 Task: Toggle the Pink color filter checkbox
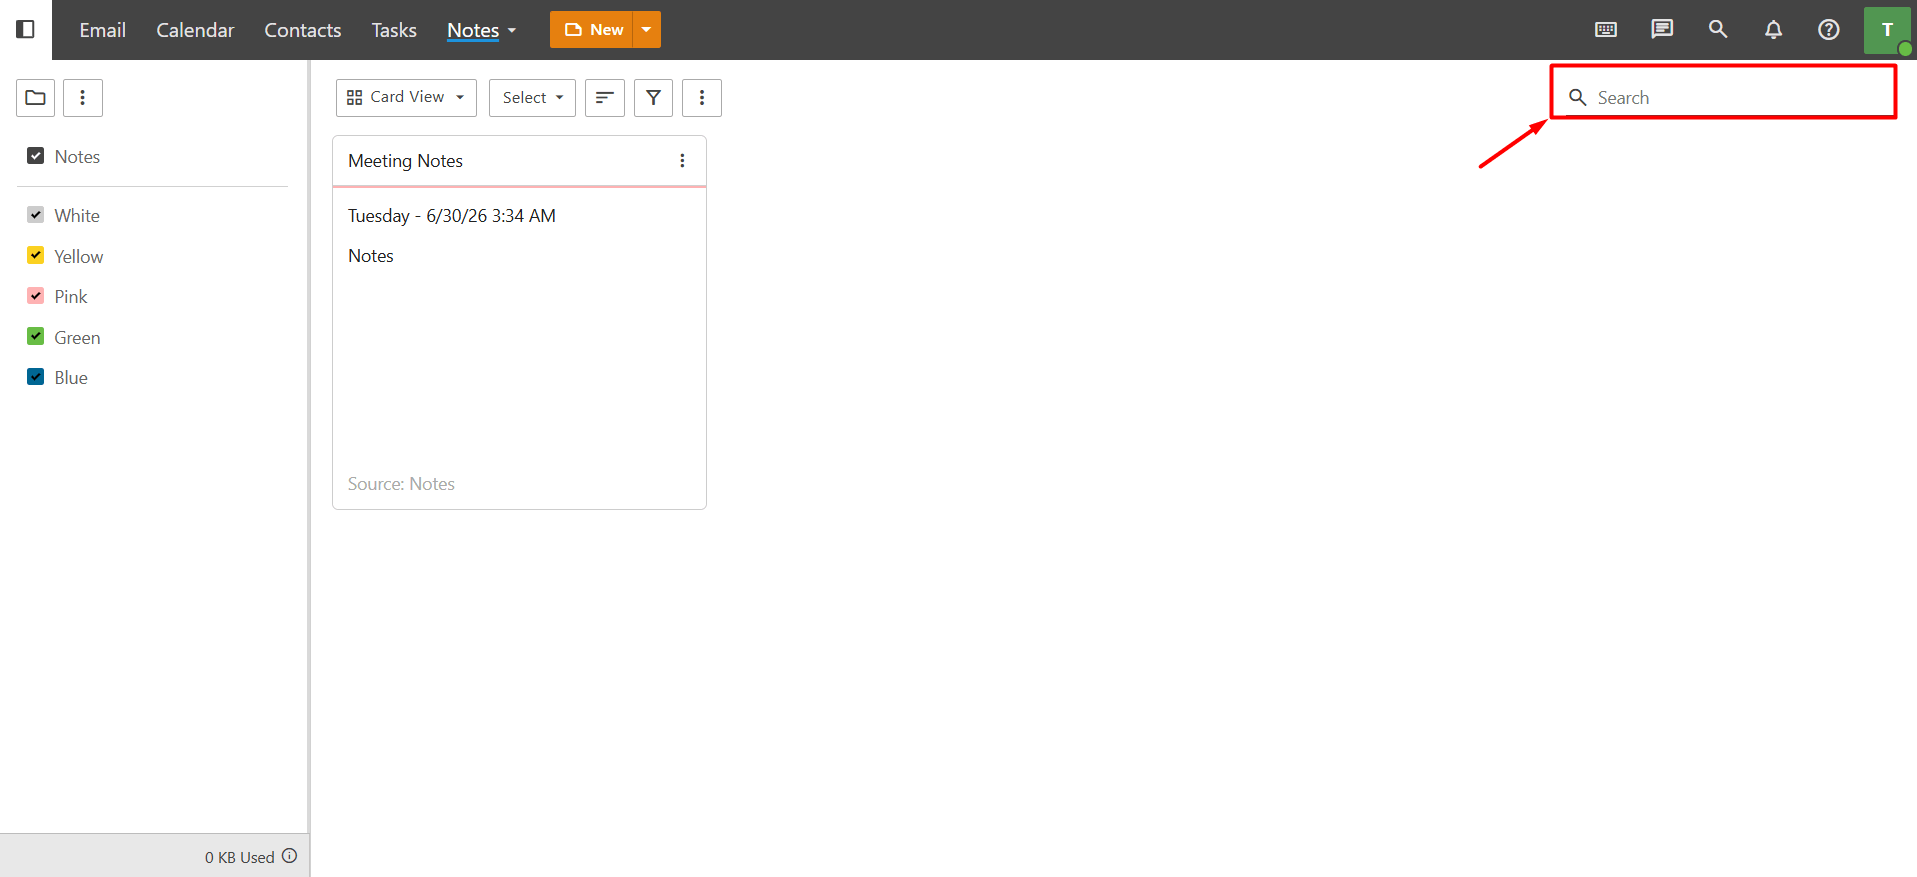tap(36, 296)
